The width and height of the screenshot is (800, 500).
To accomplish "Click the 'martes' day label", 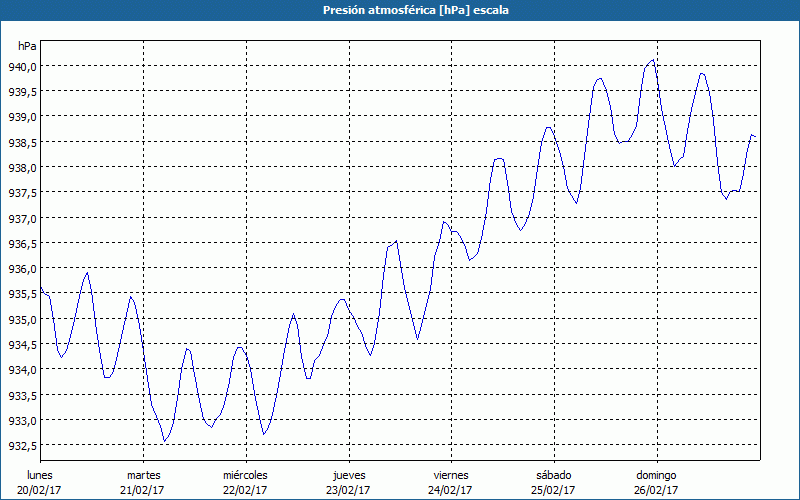I will tap(143, 474).
